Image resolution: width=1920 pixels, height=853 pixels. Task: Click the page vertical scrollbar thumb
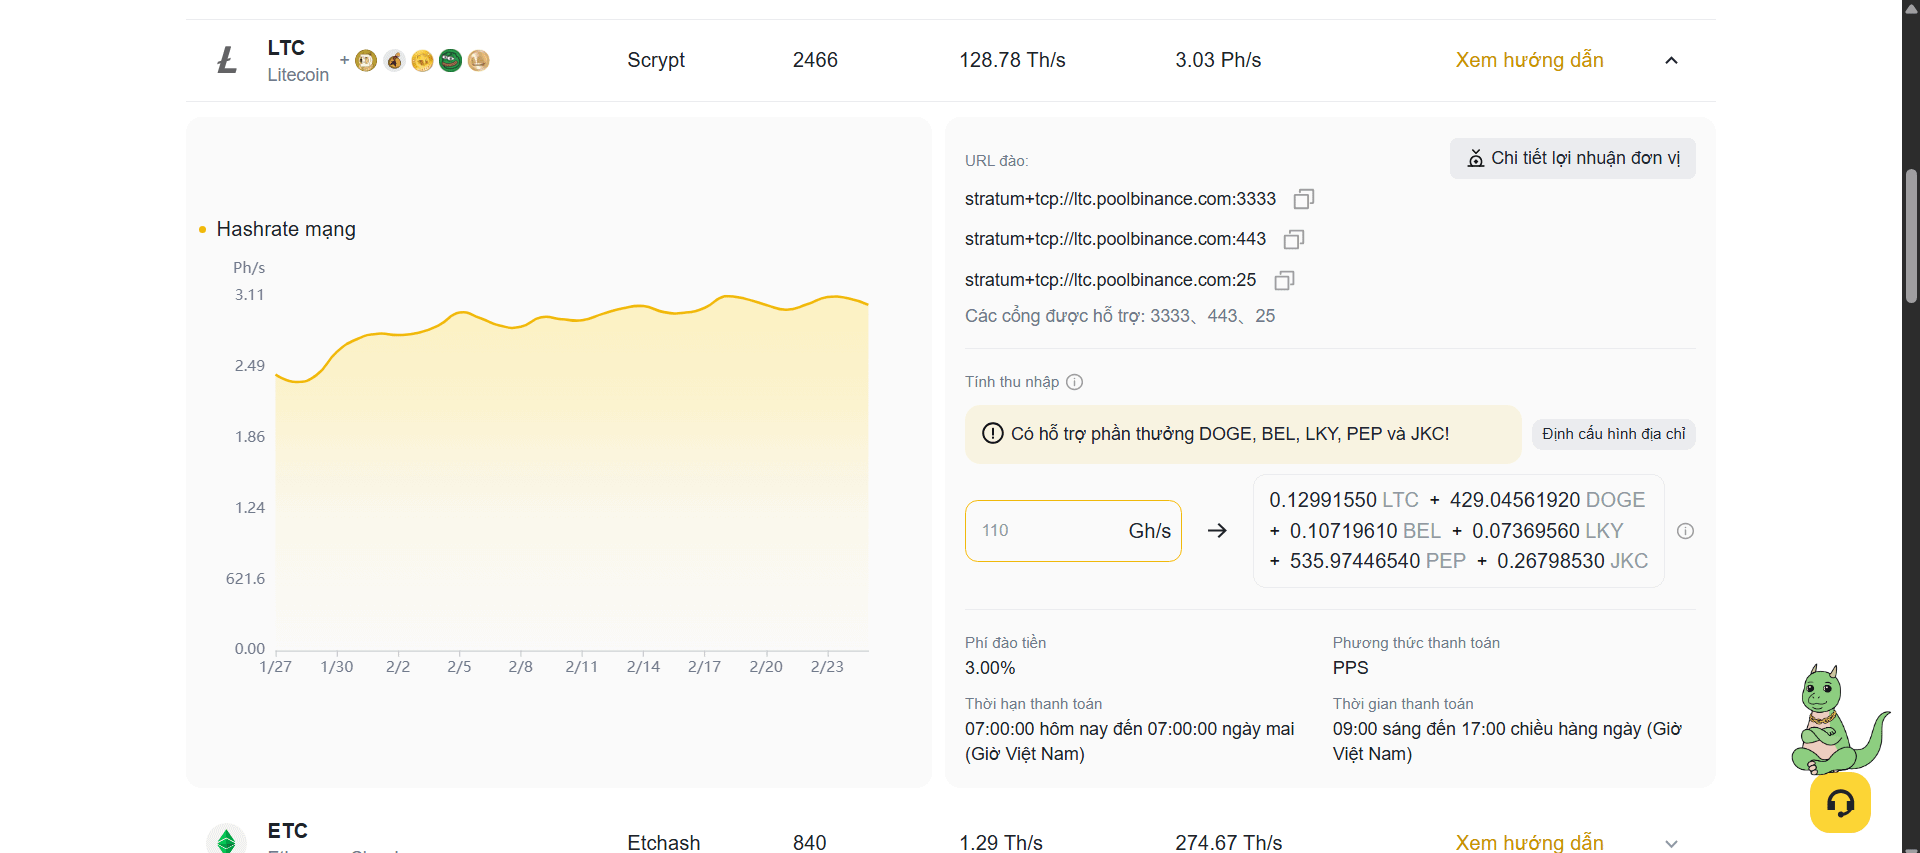pos(1911,236)
